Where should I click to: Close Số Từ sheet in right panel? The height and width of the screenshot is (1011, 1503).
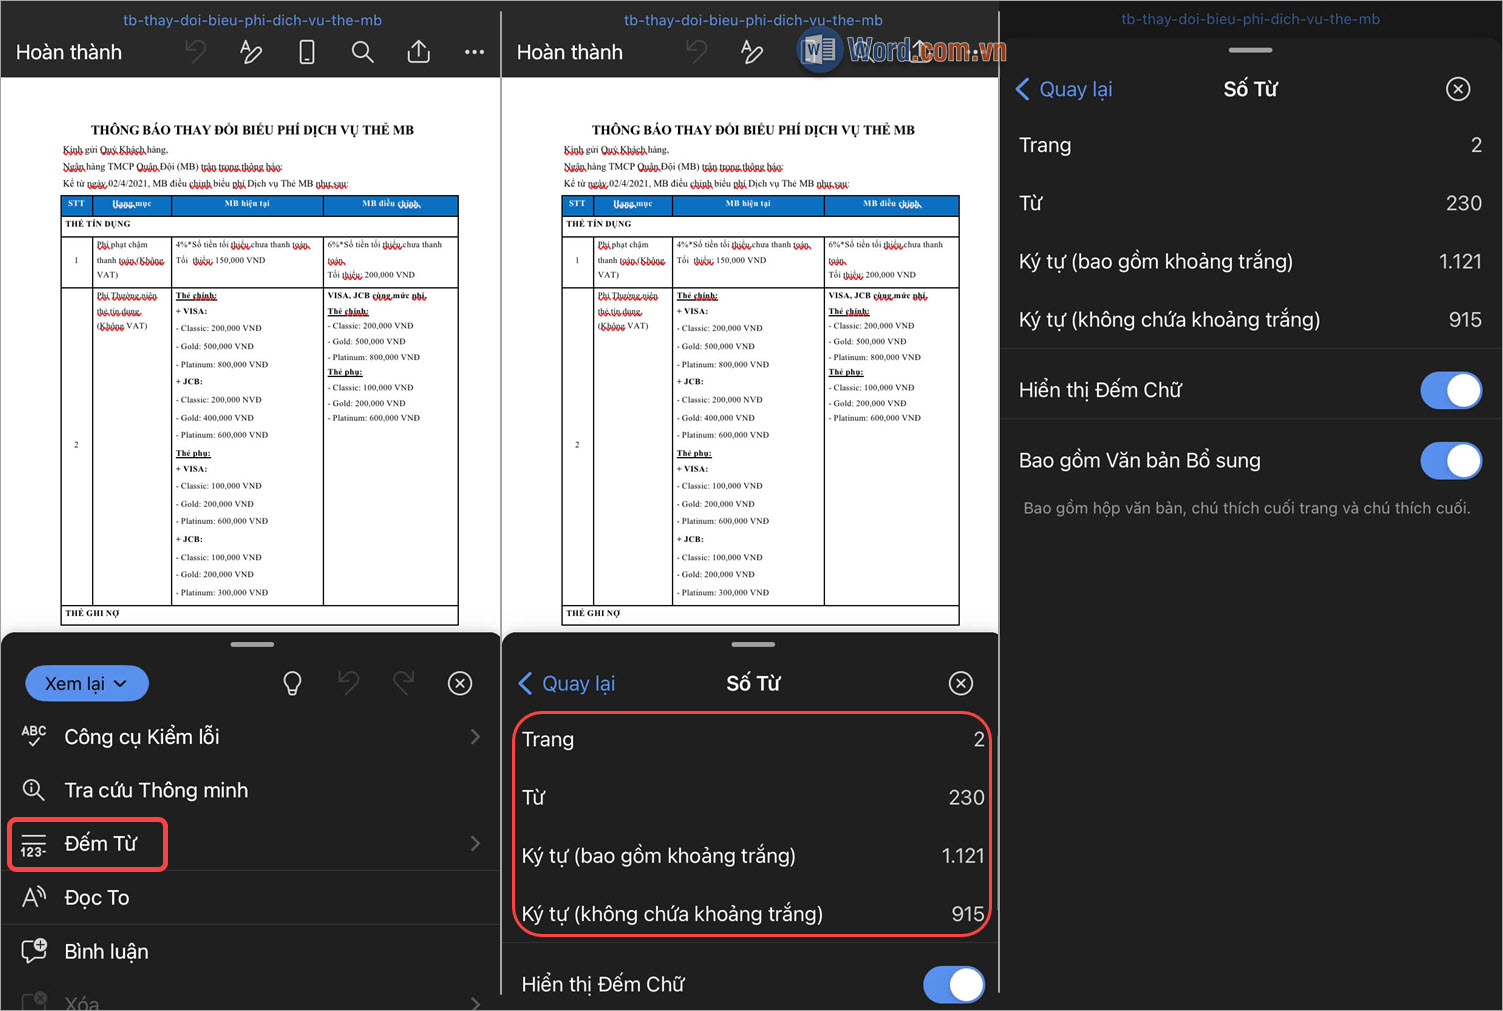pyautogui.click(x=1458, y=89)
